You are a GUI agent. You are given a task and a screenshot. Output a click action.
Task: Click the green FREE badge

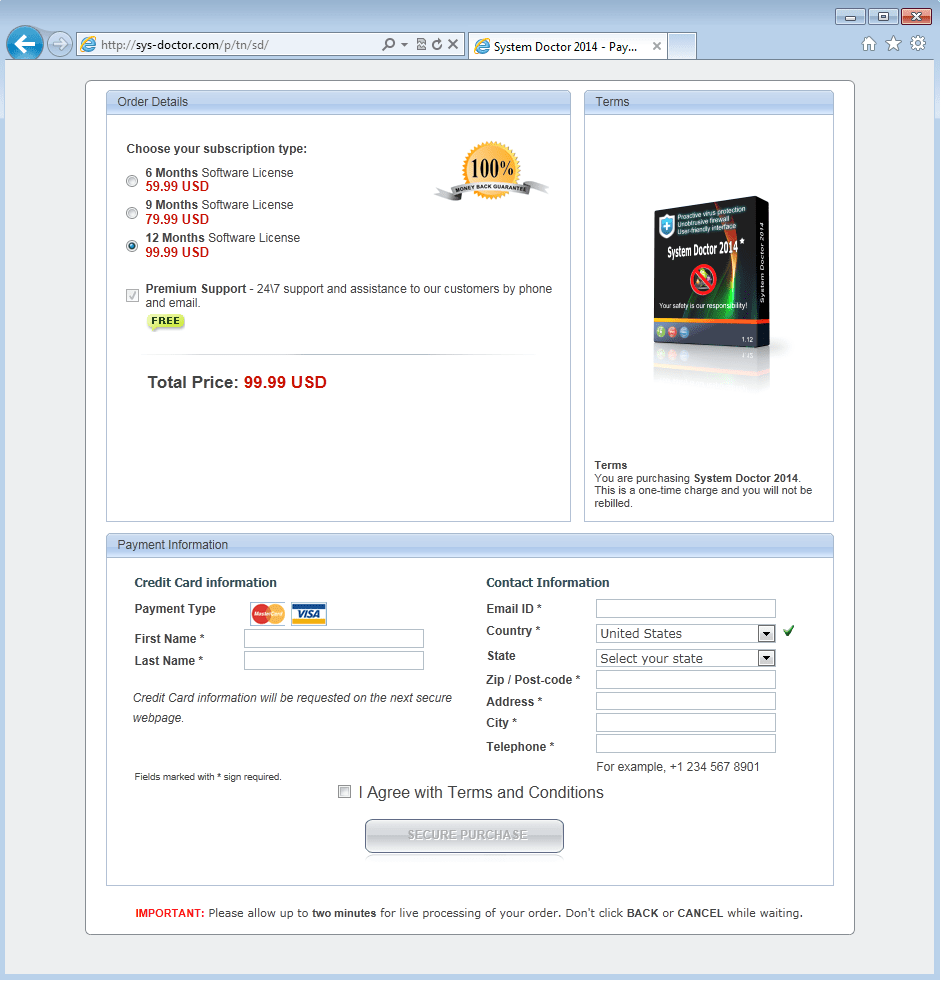(166, 321)
